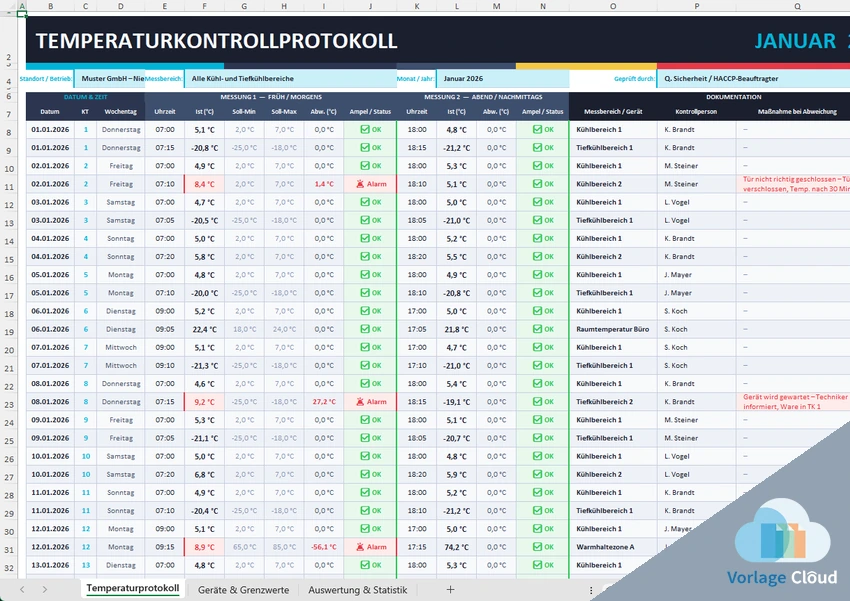This screenshot has width=850, height=601.
Task: Click the Monat / Jahr field Januar 2026
Action: pyautogui.click(x=503, y=79)
